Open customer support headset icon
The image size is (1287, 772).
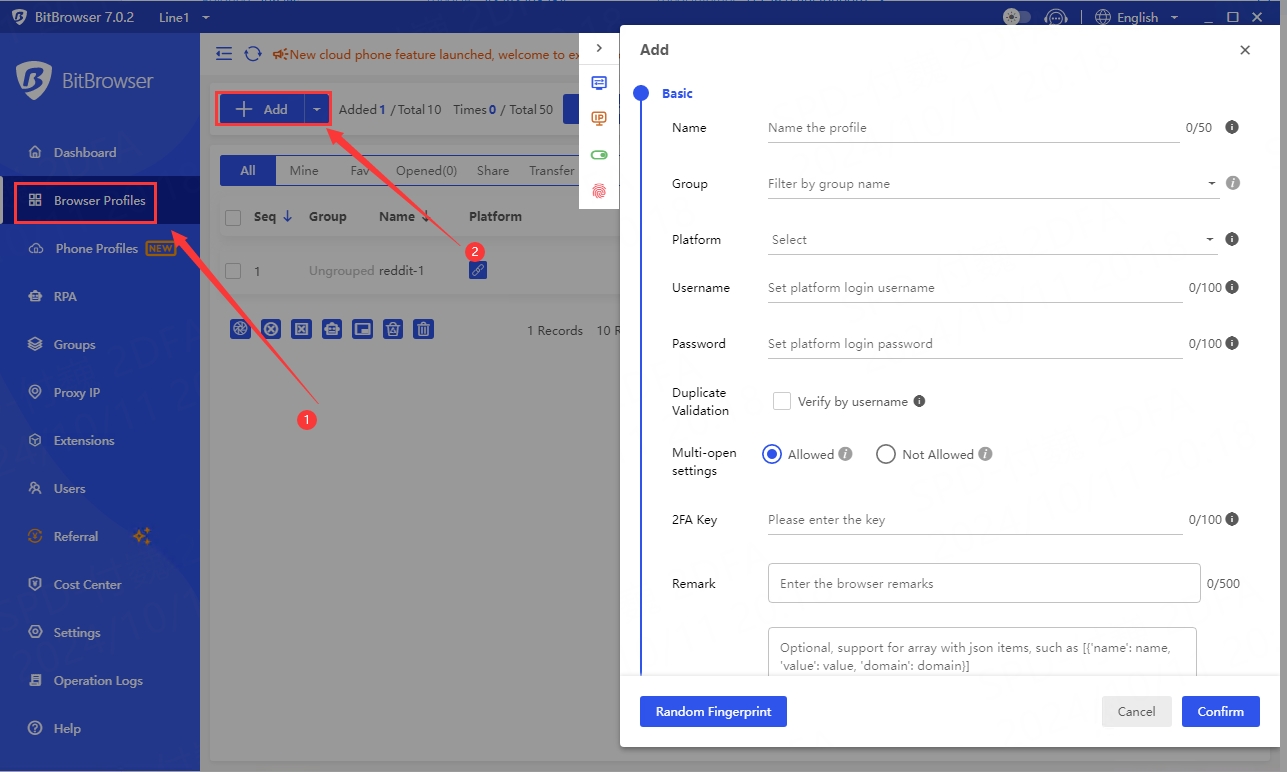click(x=1055, y=17)
